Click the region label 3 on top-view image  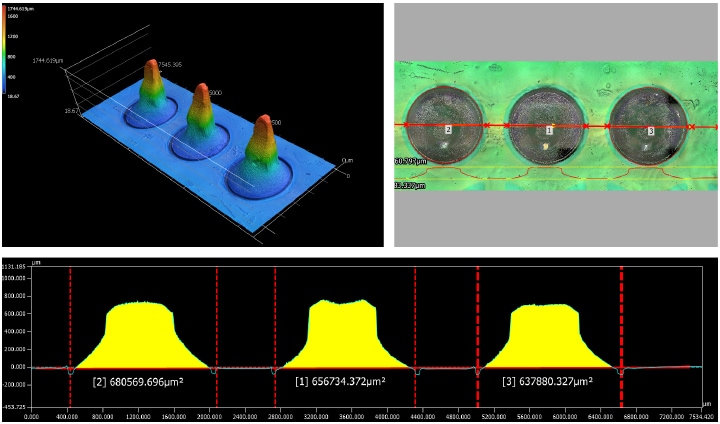tap(650, 131)
